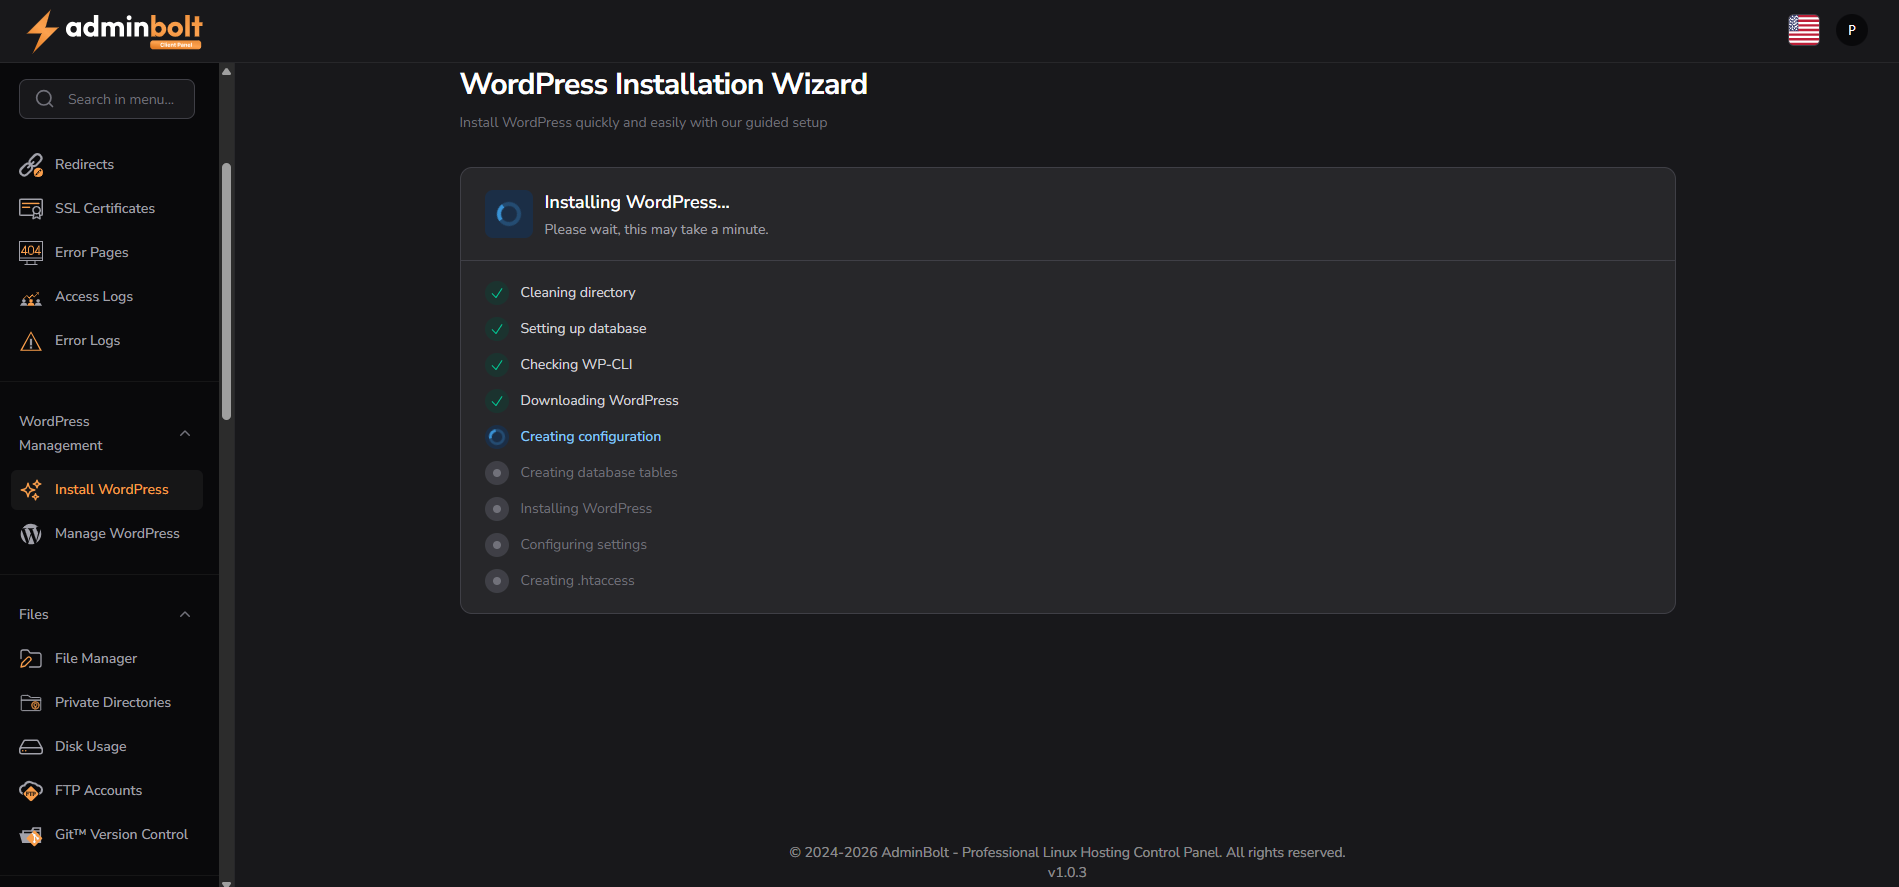Click the v1.0.3 version text
Image resolution: width=1899 pixels, height=887 pixels.
click(x=1067, y=873)
